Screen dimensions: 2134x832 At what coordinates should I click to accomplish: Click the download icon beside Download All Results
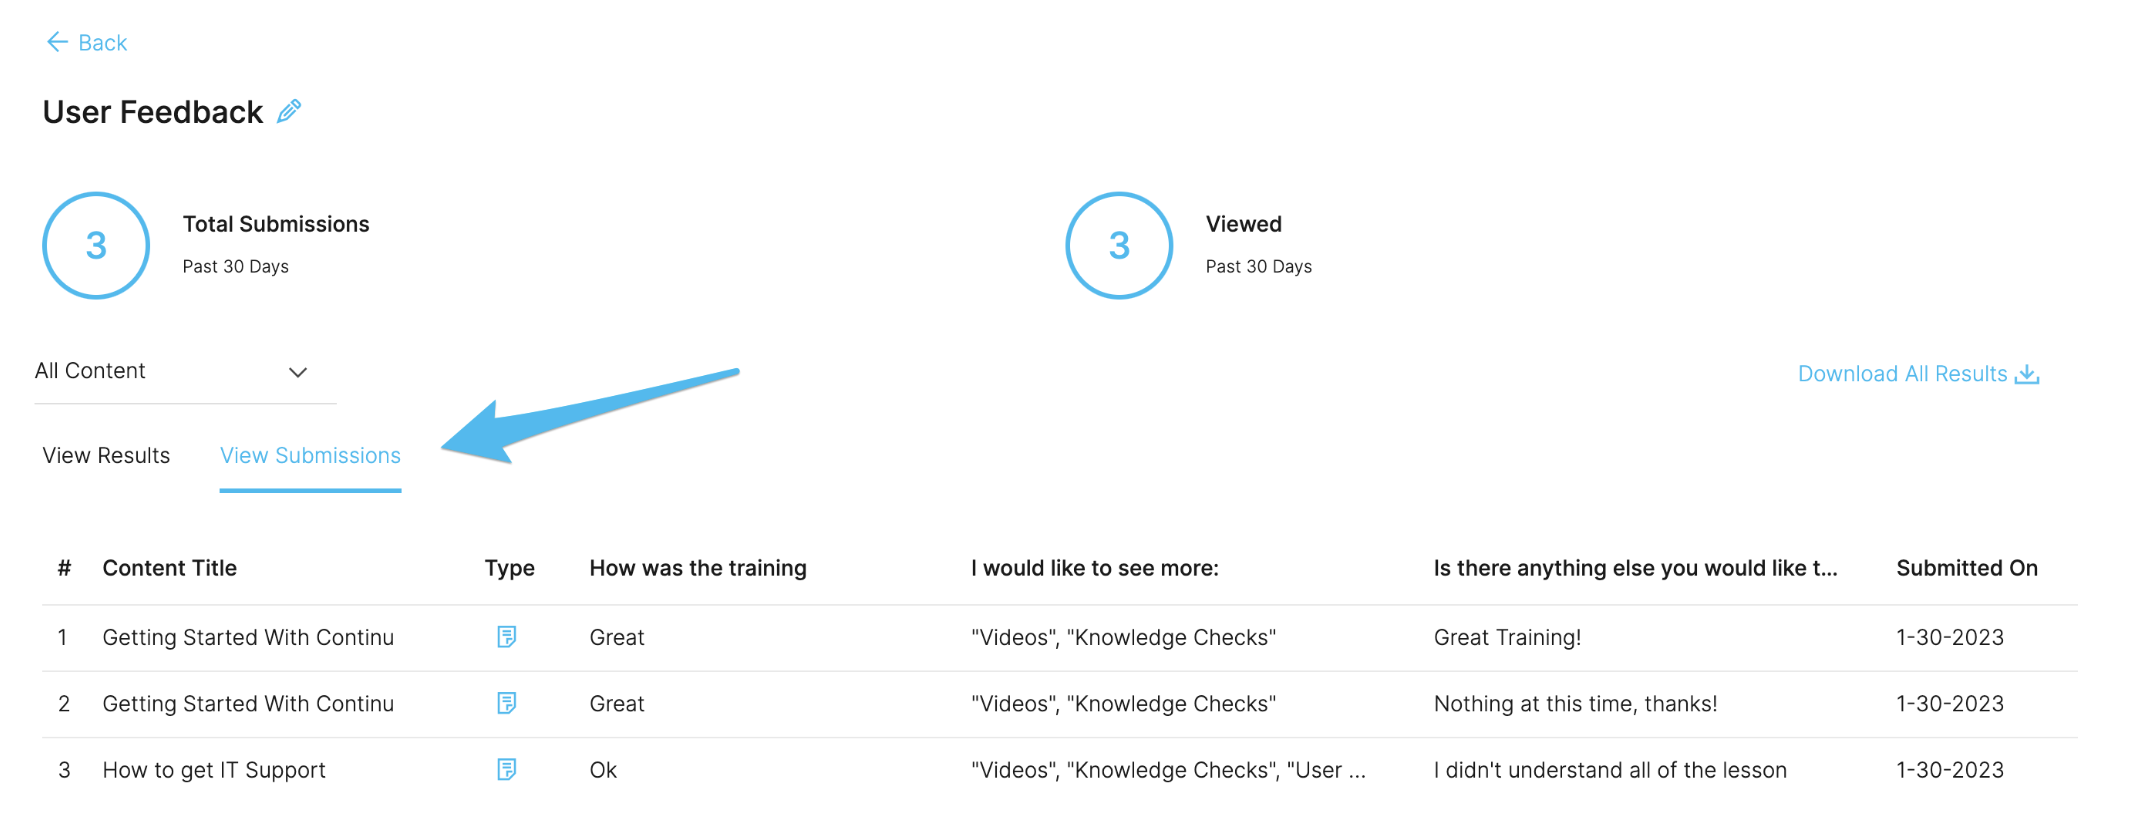pos(2027,374)
